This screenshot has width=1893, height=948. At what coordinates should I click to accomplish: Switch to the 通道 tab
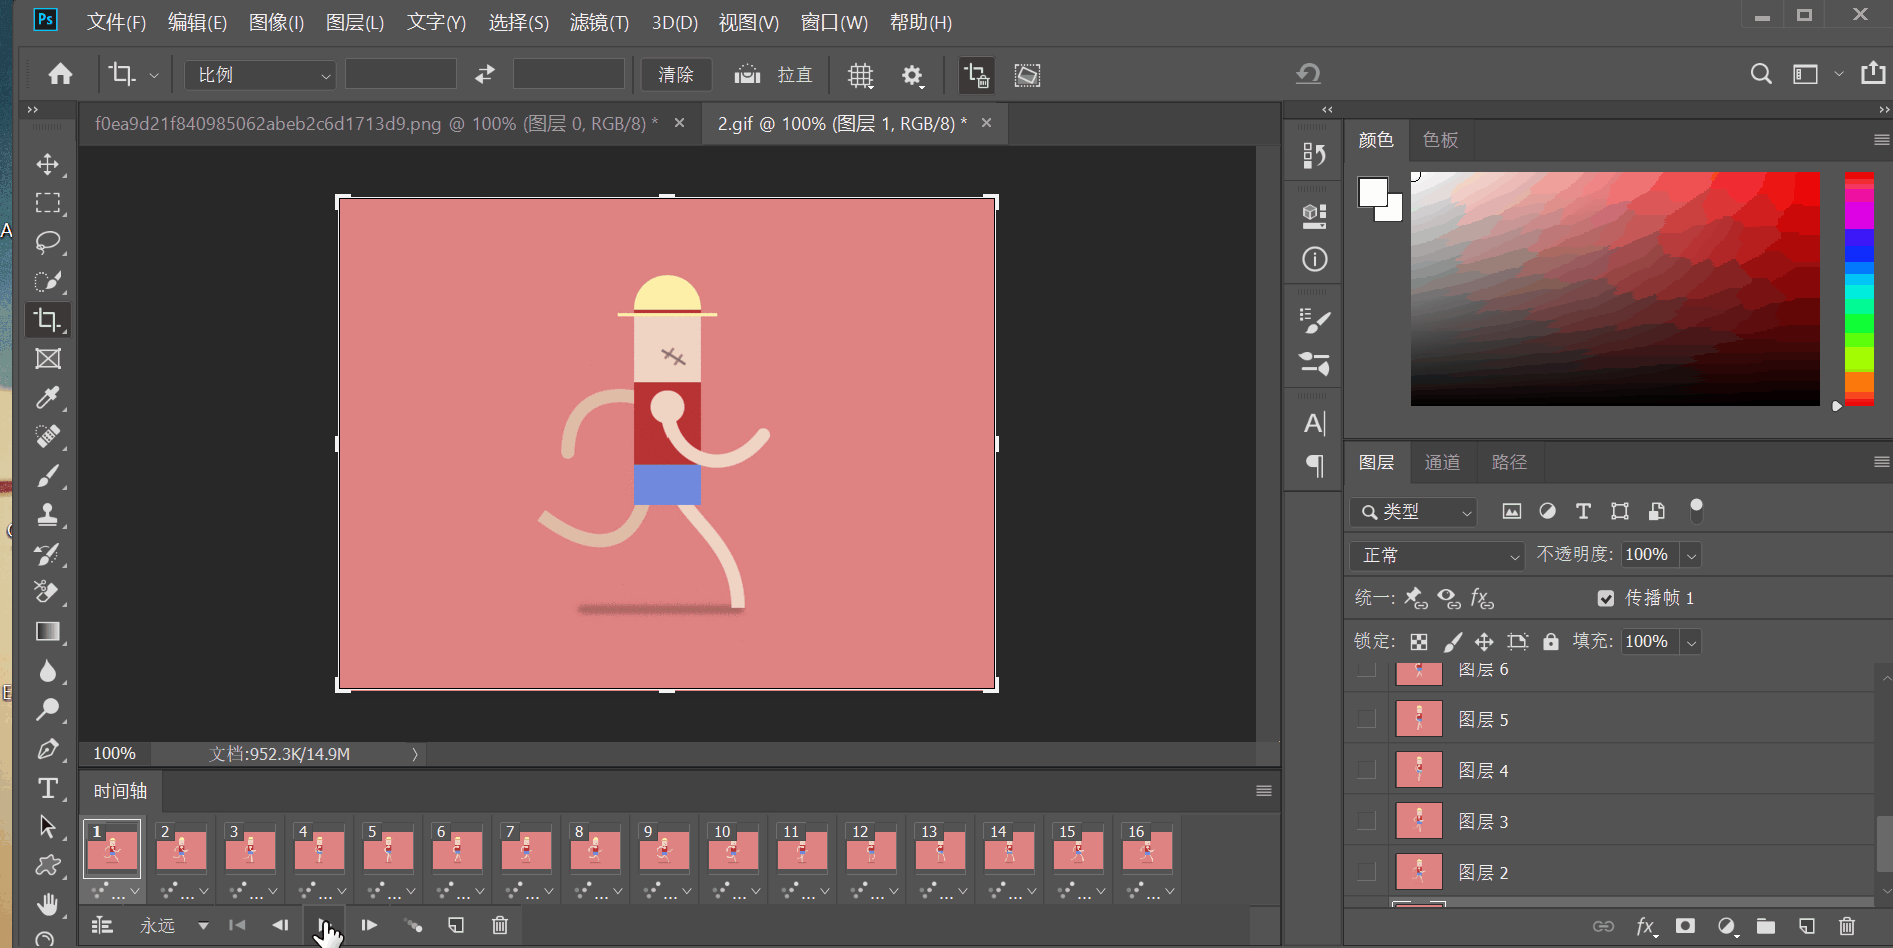tap(1442, 462)
